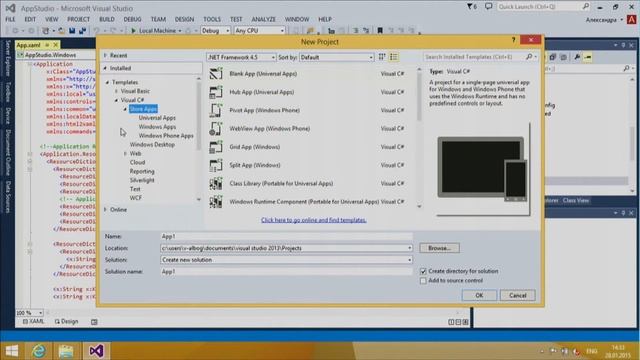Viewport: 640px width, 360px height.
Task: Open the feedback speech bubble icon
Action: point(488,7)
